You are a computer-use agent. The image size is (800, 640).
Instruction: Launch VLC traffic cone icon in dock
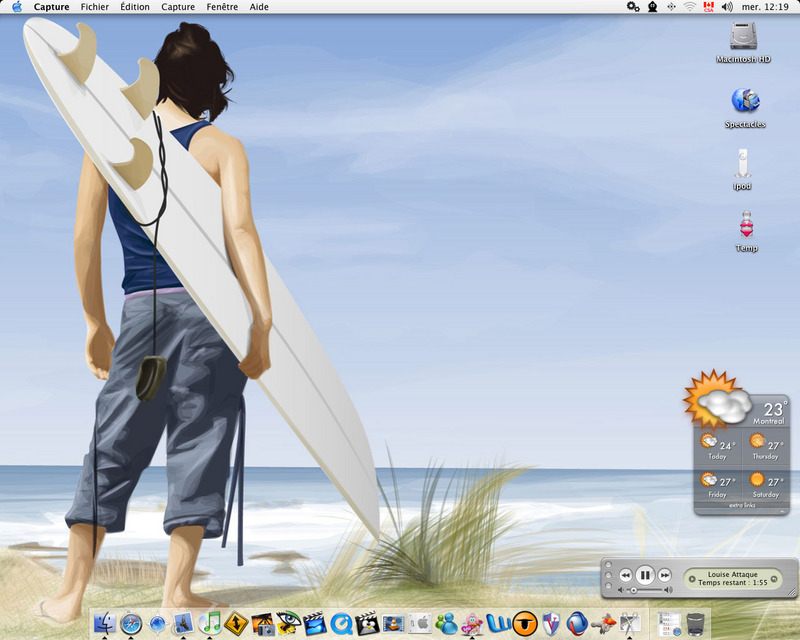point(393,623)
